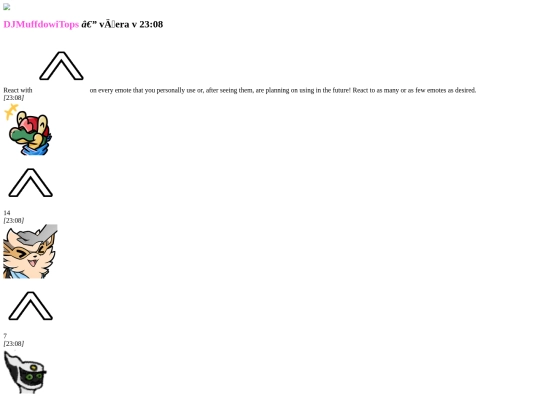The height and width of the screenshot is (405, 540).
Task: Click the reaction count 7
Action: tap(5, 336)
